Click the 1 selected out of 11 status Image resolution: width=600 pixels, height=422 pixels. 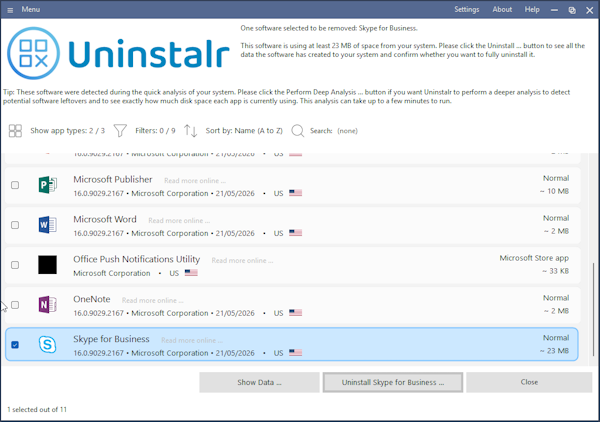pyautogui.click(x=37, y=409)
